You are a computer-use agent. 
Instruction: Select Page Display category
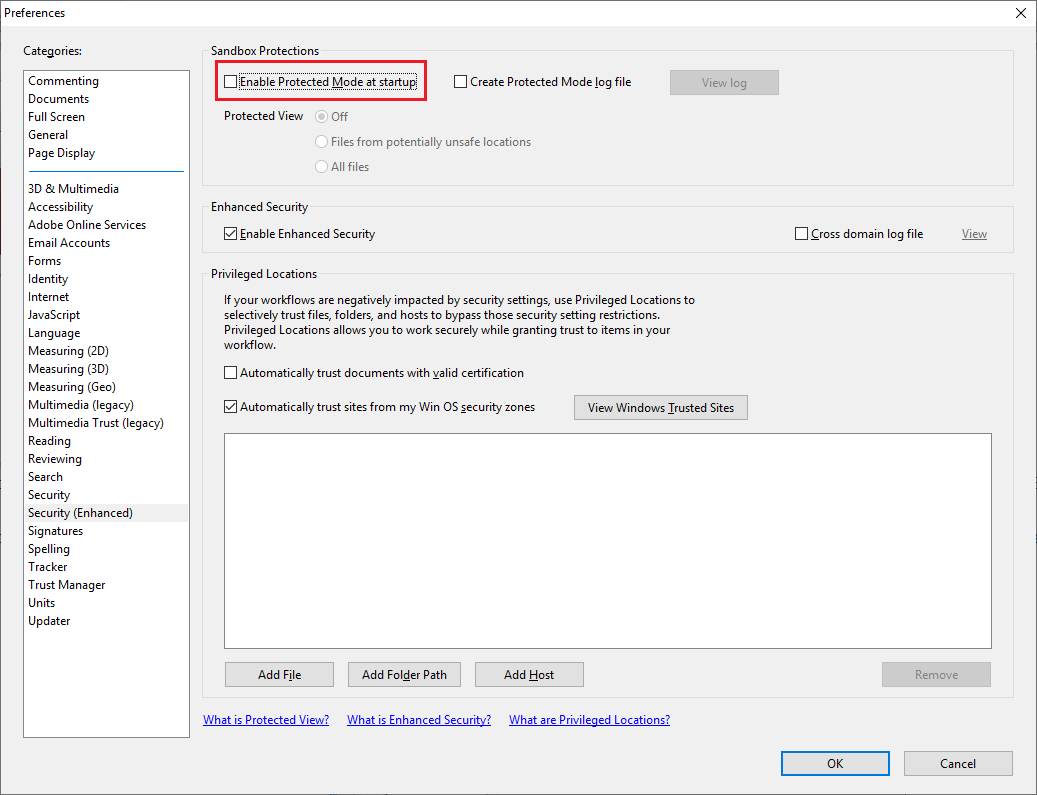(x=106, y=153)
